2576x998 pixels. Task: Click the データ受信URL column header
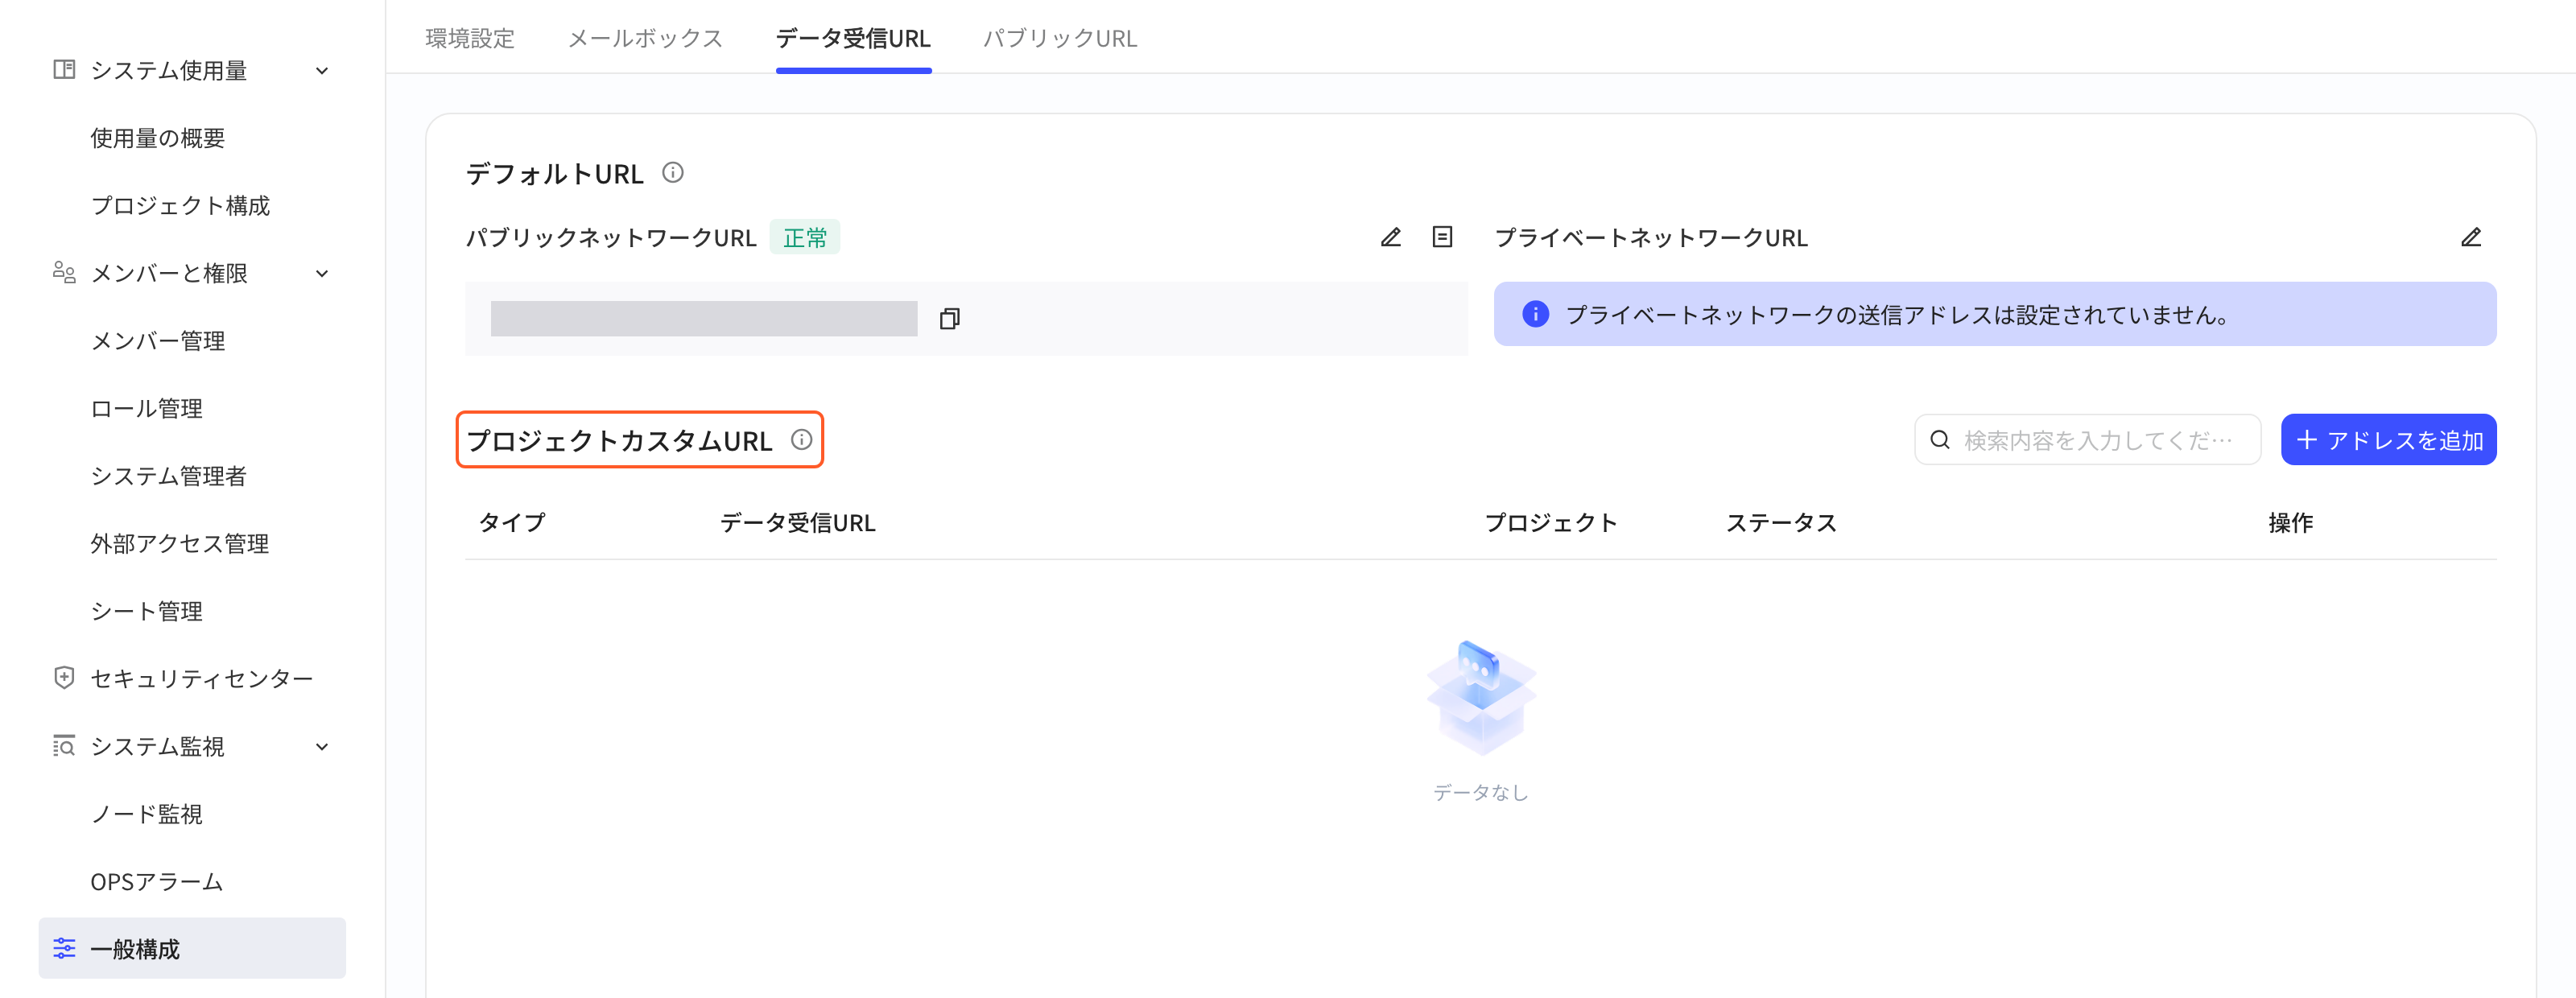click(798, 522)
